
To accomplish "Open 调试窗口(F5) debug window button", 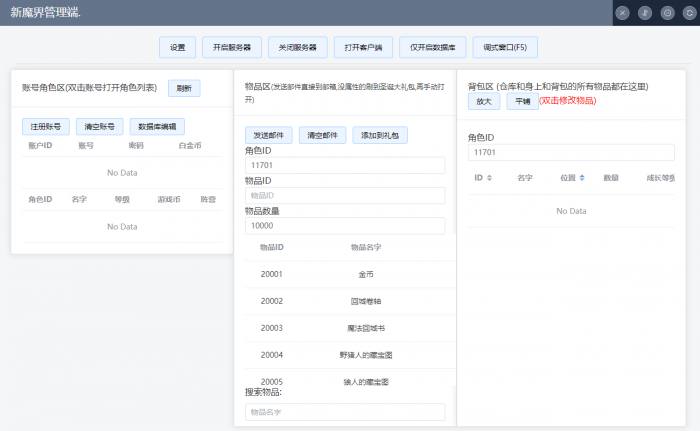I will [x=505, y=47].
